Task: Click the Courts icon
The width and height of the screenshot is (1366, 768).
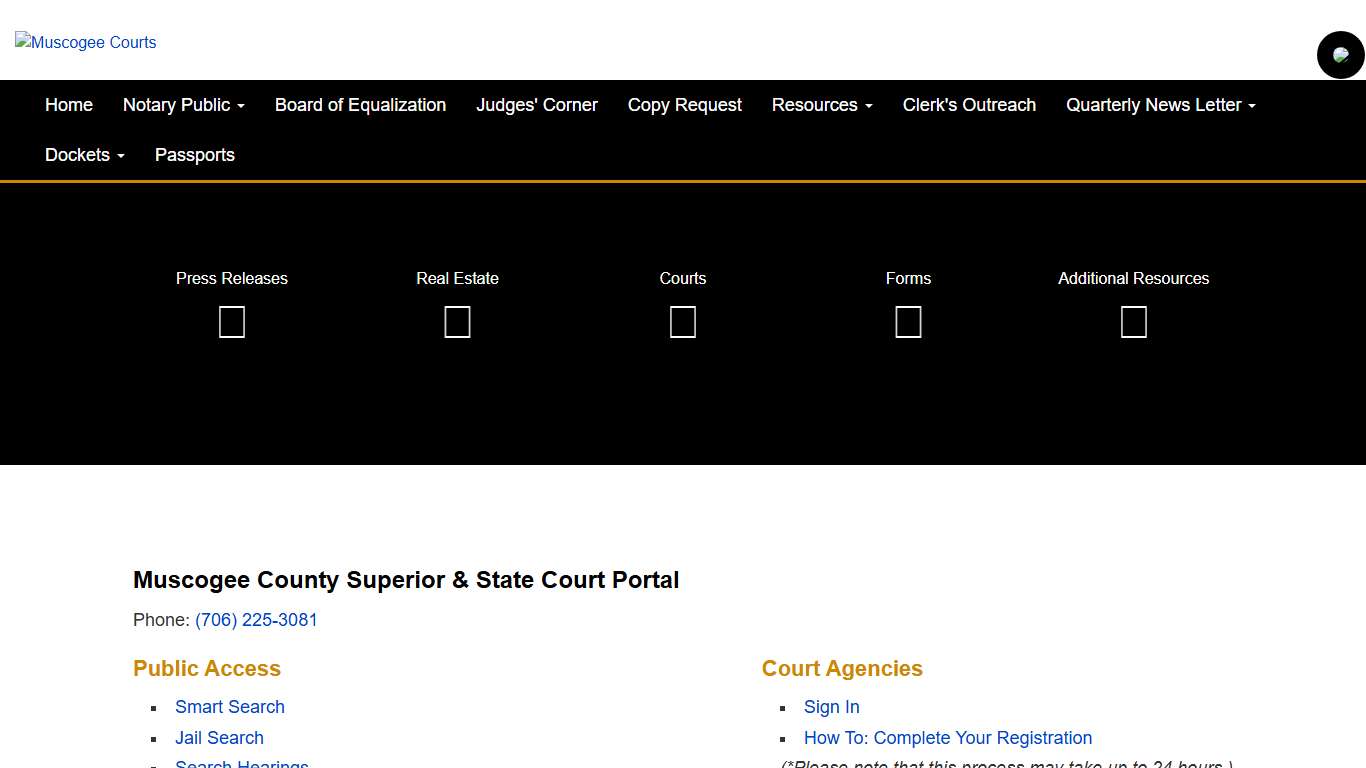Action: coord(683,321)
